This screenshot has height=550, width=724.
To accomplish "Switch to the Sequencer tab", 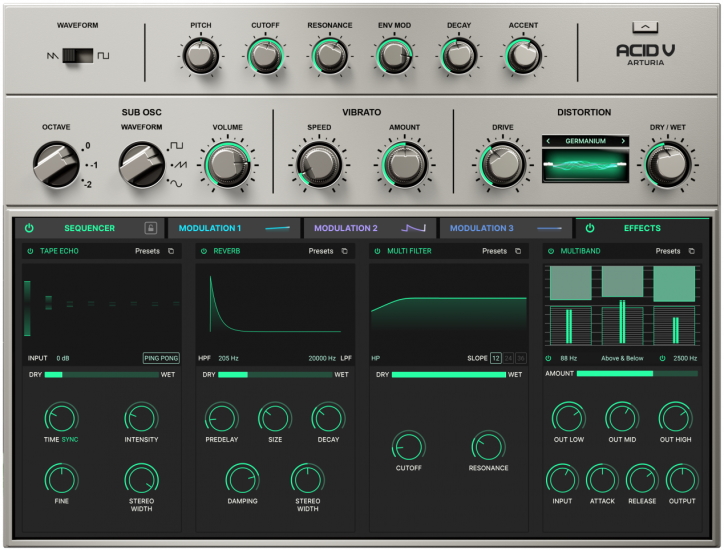I will click(x=90, y=228).
